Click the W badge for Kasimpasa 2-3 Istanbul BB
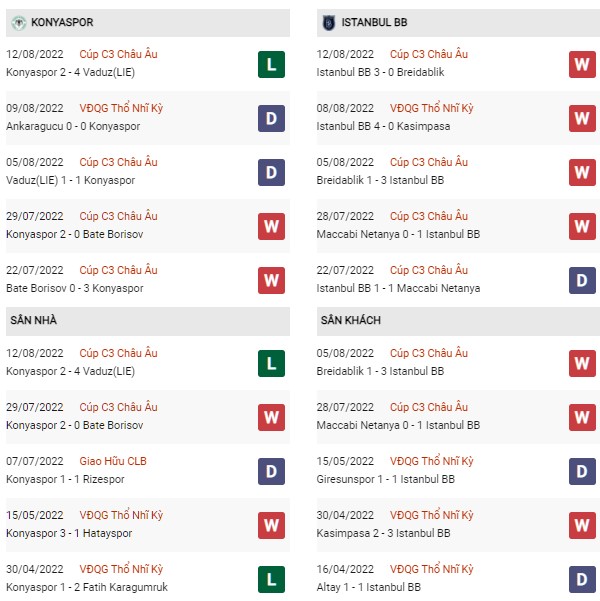This screenshot has height=601, width=600. tap(582, 525)
